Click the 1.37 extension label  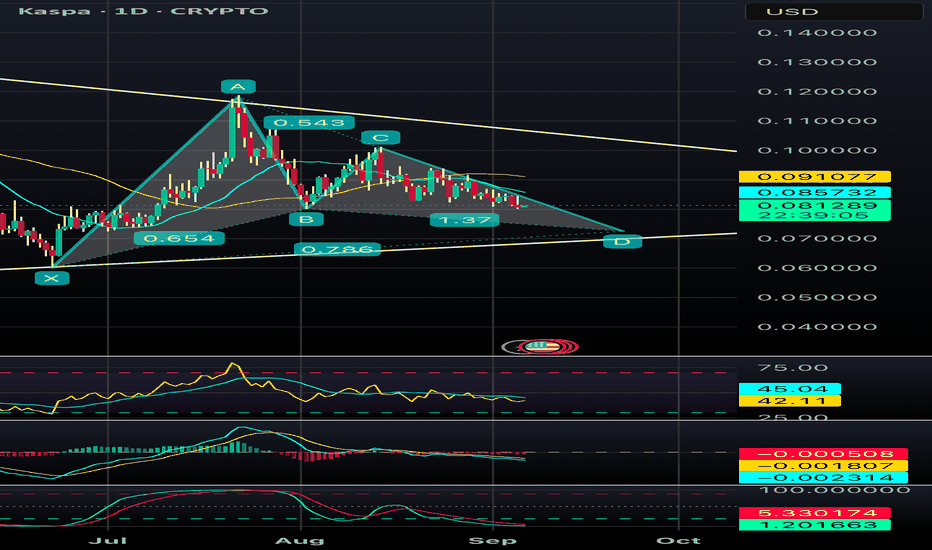(463, 219)
